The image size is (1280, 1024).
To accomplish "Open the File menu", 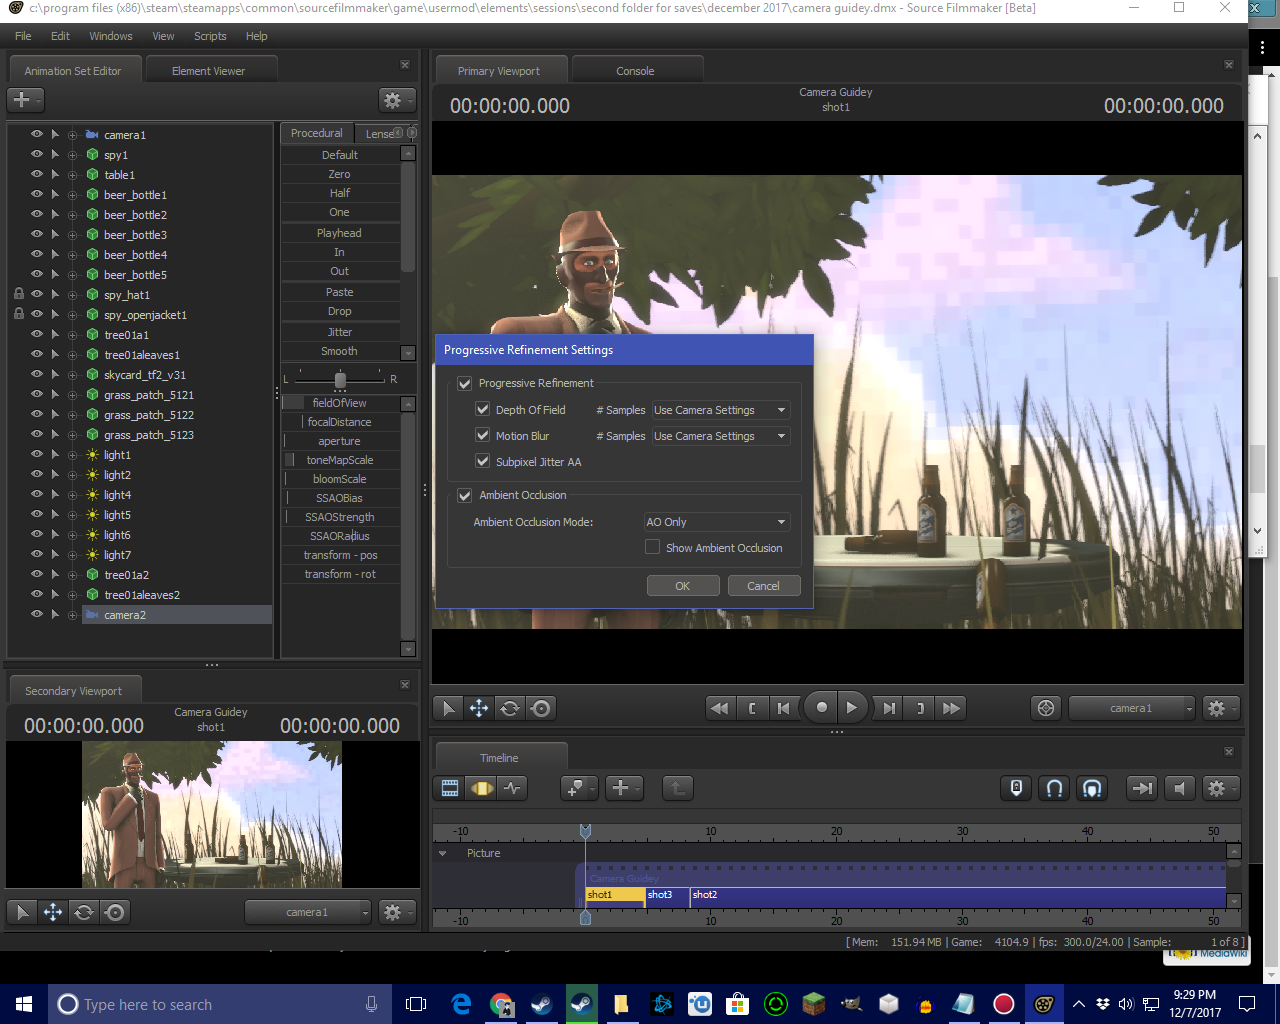I will [x=23, y=36].
